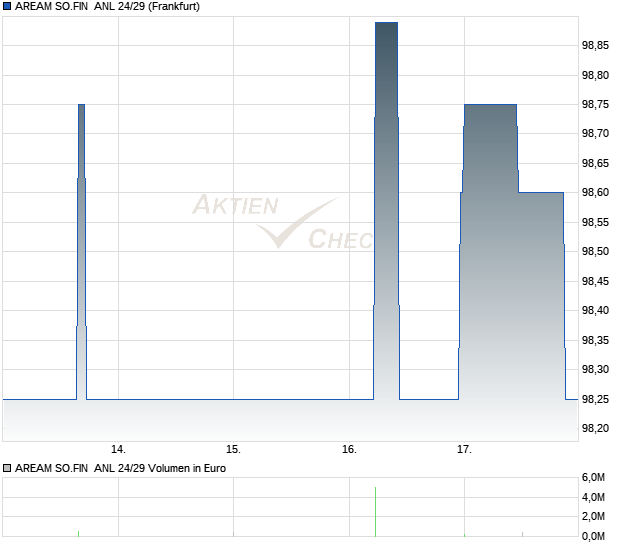
Task: Click the tall green volume bar on the 16th
Action: coord(375,512)
